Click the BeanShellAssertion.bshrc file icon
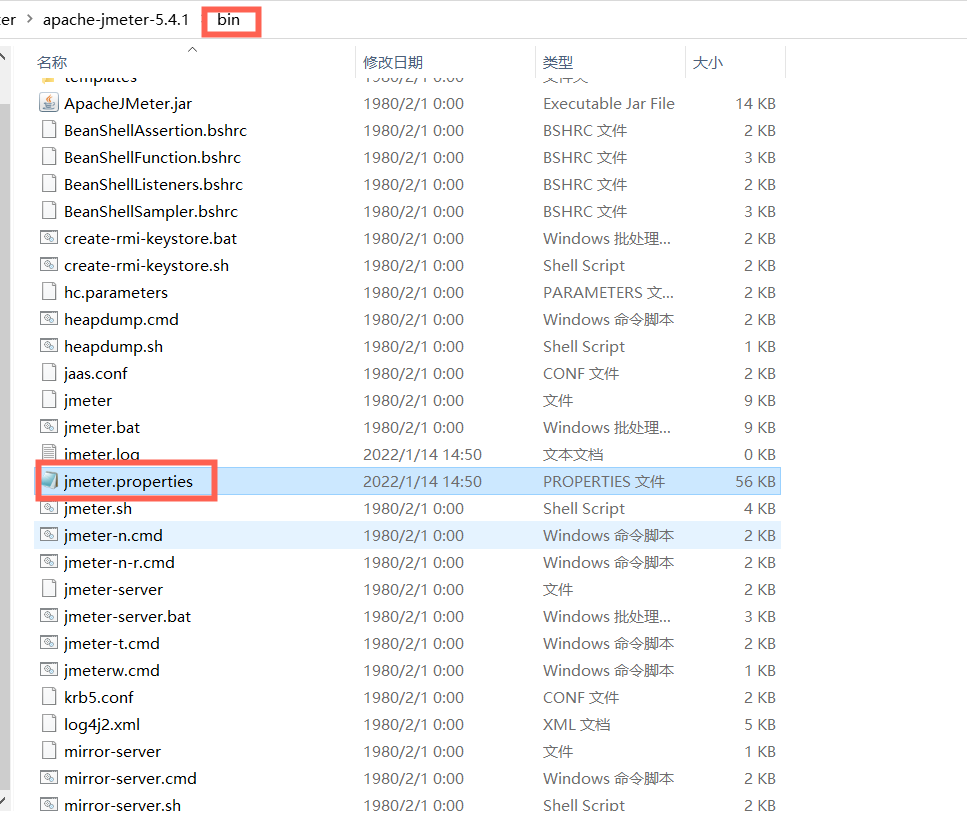 tap(49, 130)
